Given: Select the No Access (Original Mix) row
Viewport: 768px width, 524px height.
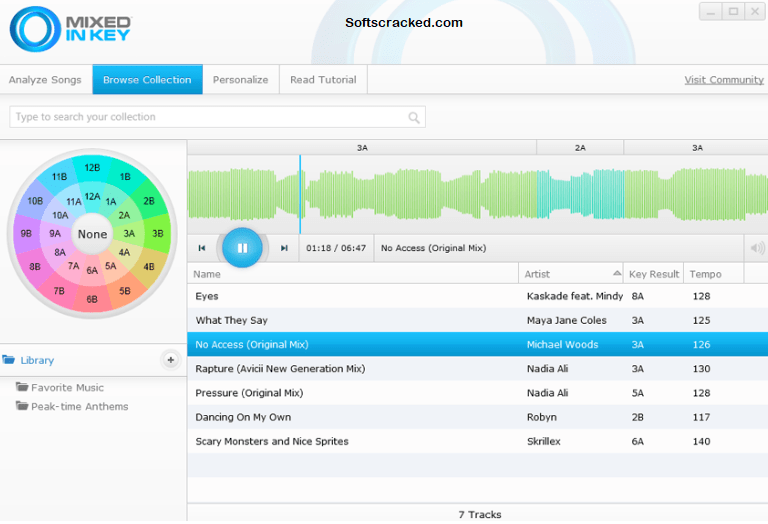Looking at the screenshot, I should pyautogui.click(x=478, y=344).
